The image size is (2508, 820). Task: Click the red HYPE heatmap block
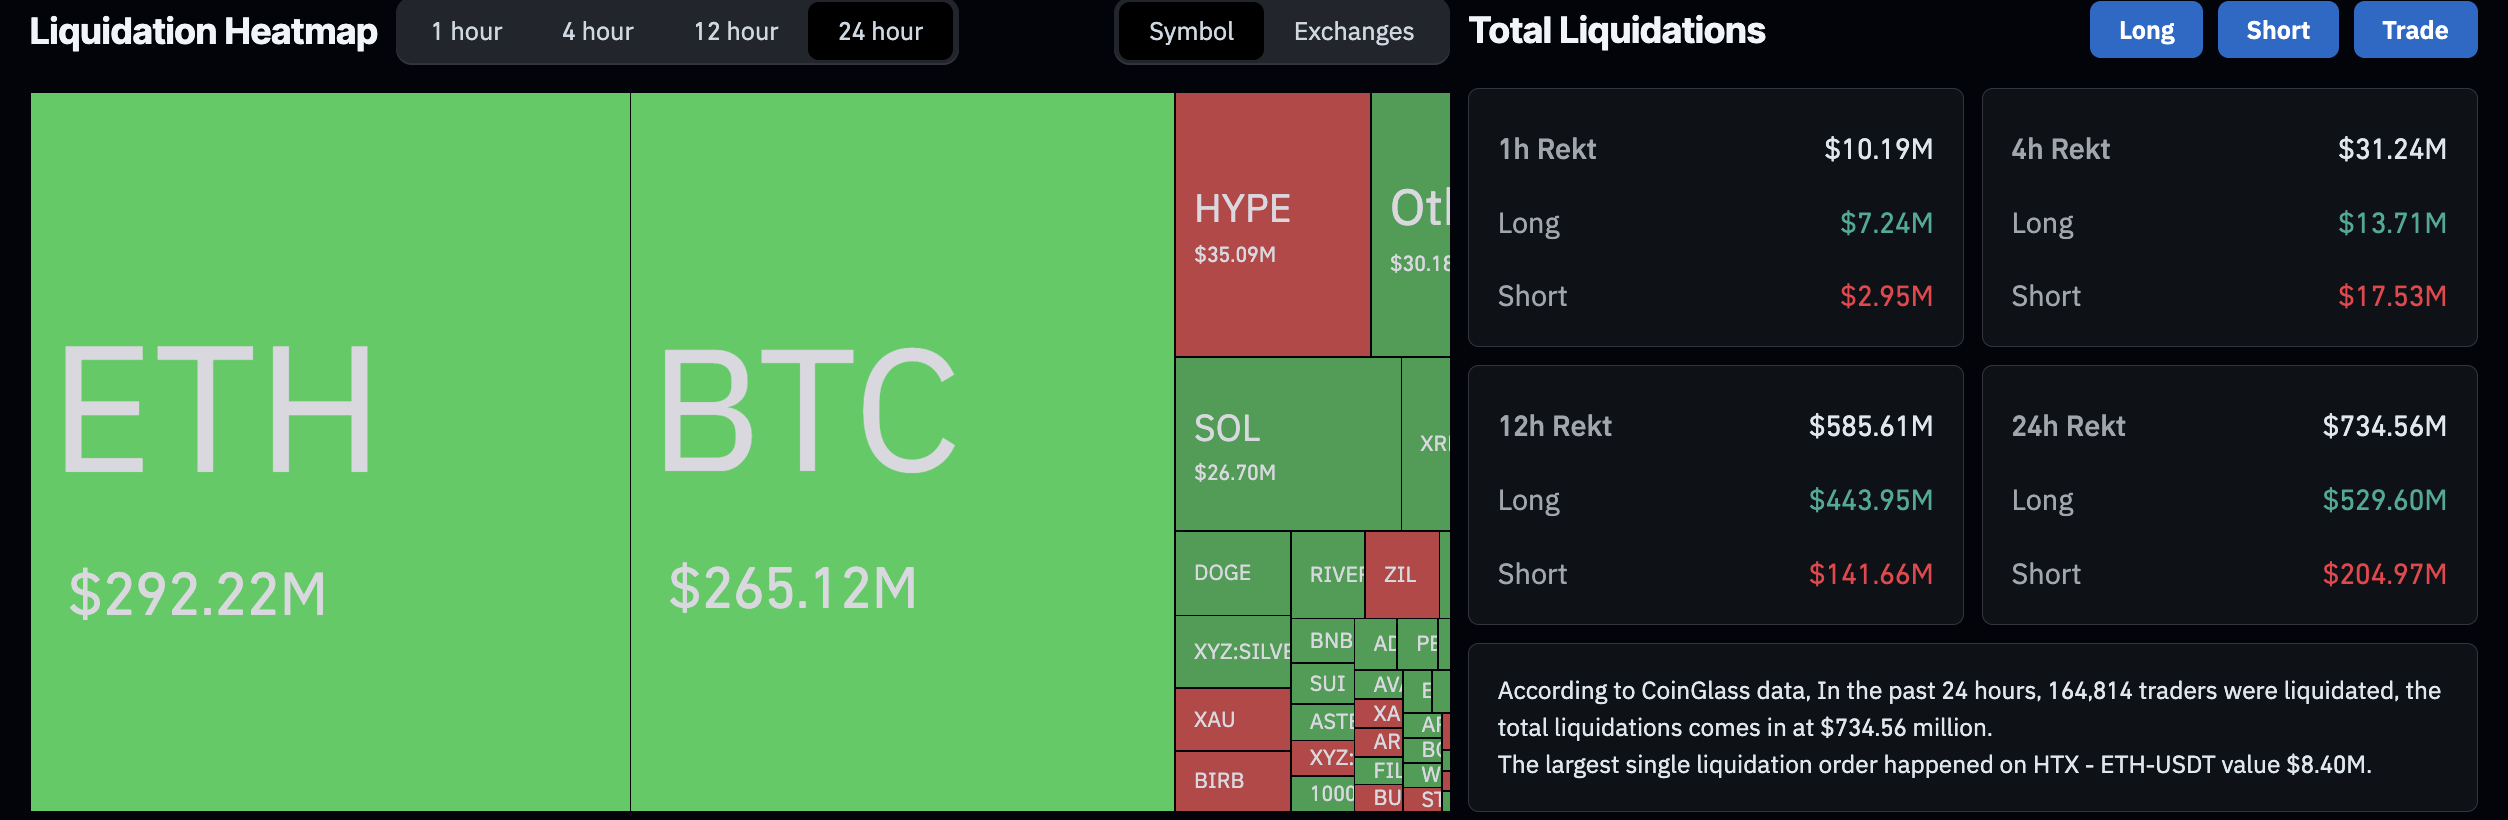click(1272, 225)
